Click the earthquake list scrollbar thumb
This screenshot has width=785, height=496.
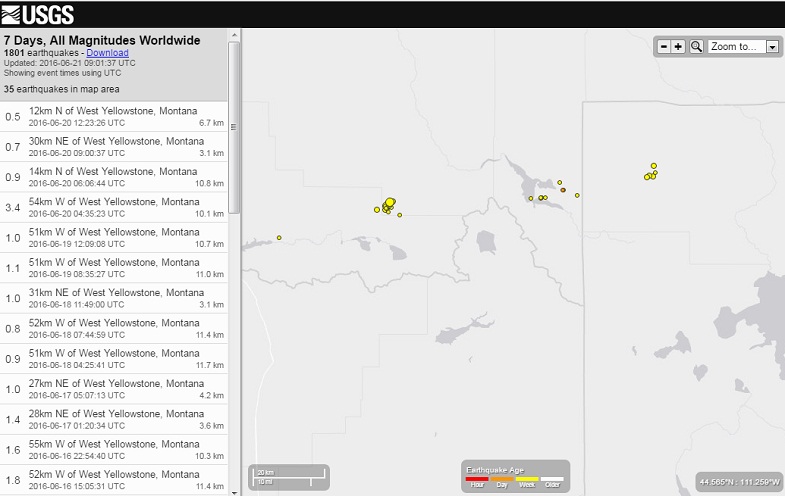[234, 125]
